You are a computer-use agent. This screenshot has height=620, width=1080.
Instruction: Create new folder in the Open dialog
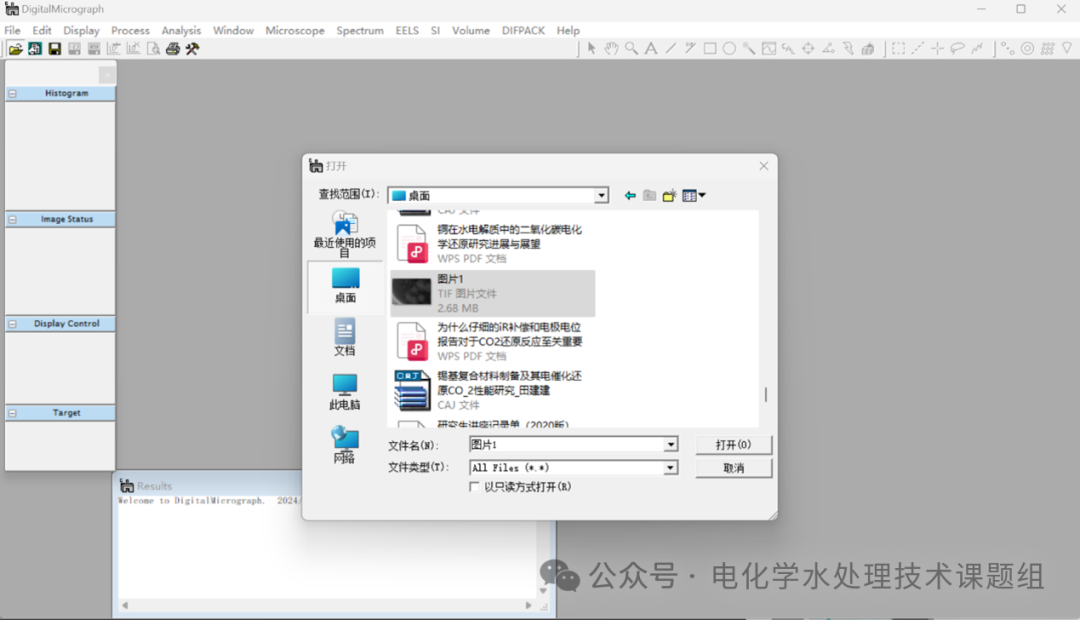(669, 196)
